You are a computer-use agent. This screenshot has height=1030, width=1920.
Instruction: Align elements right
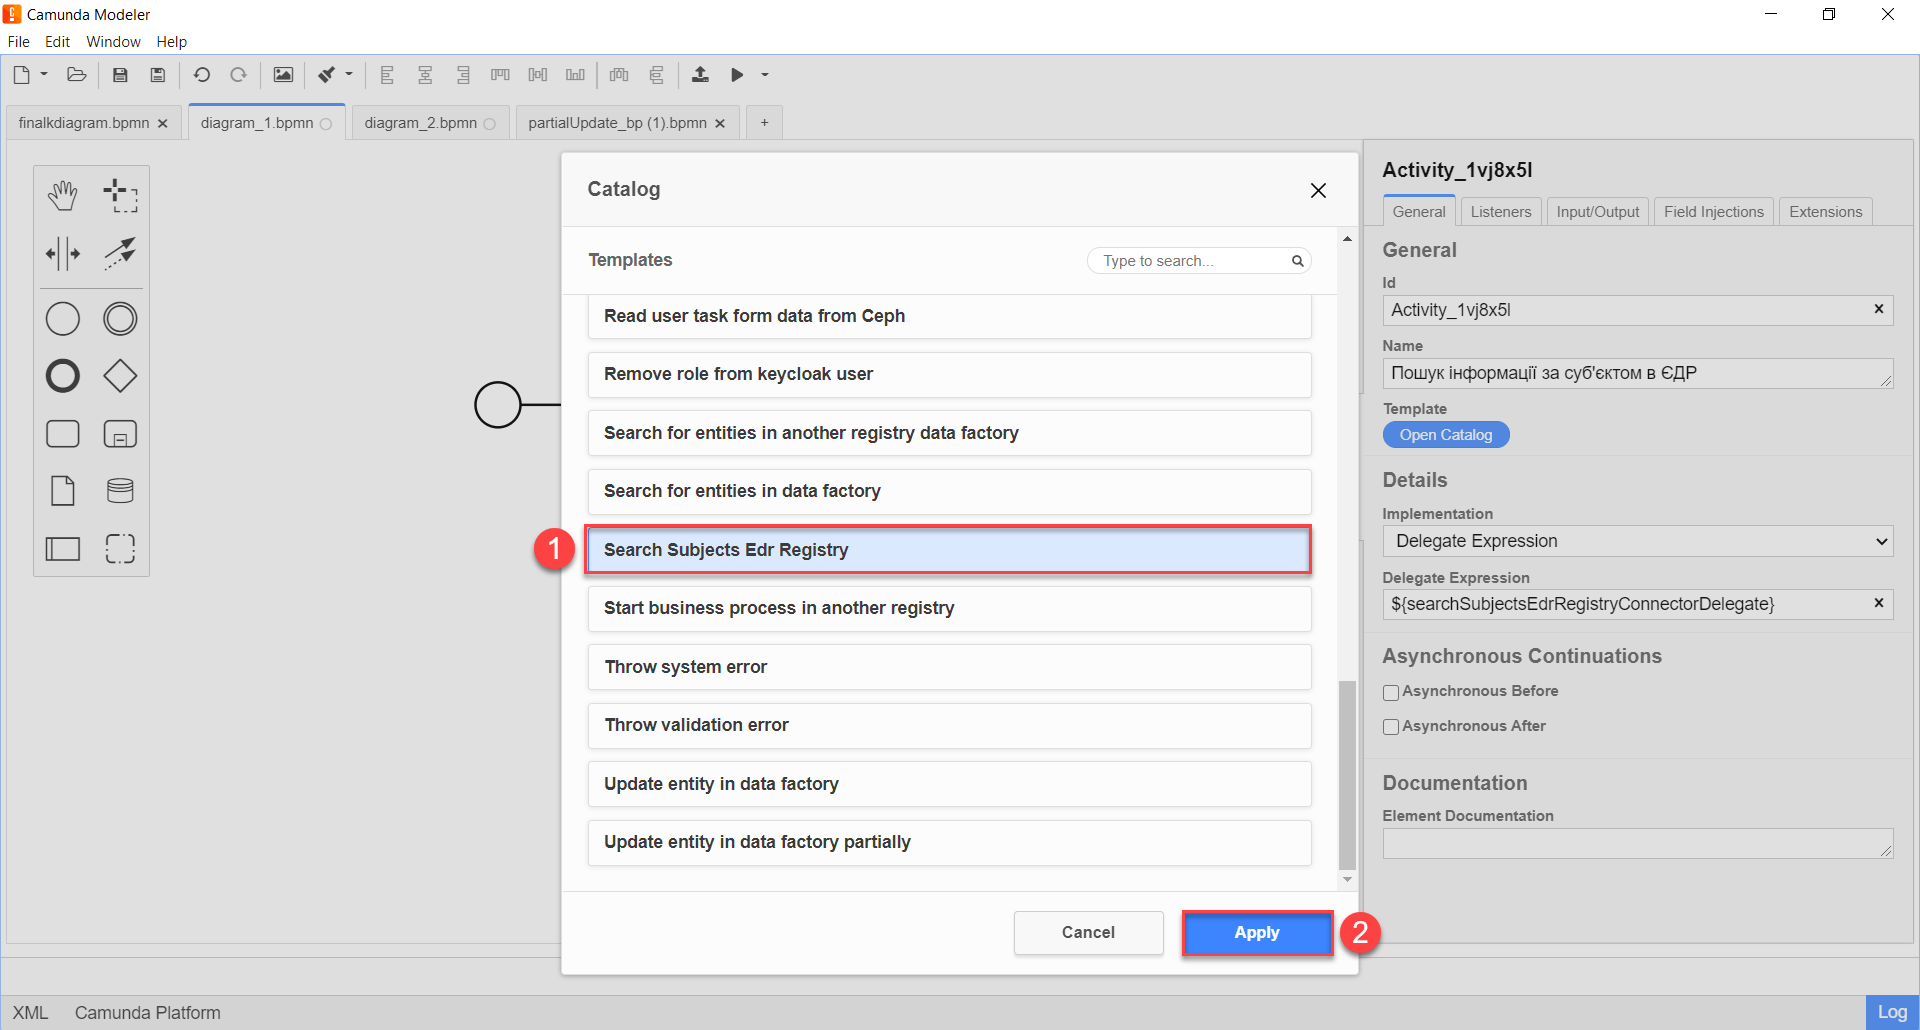coord(462,75)
